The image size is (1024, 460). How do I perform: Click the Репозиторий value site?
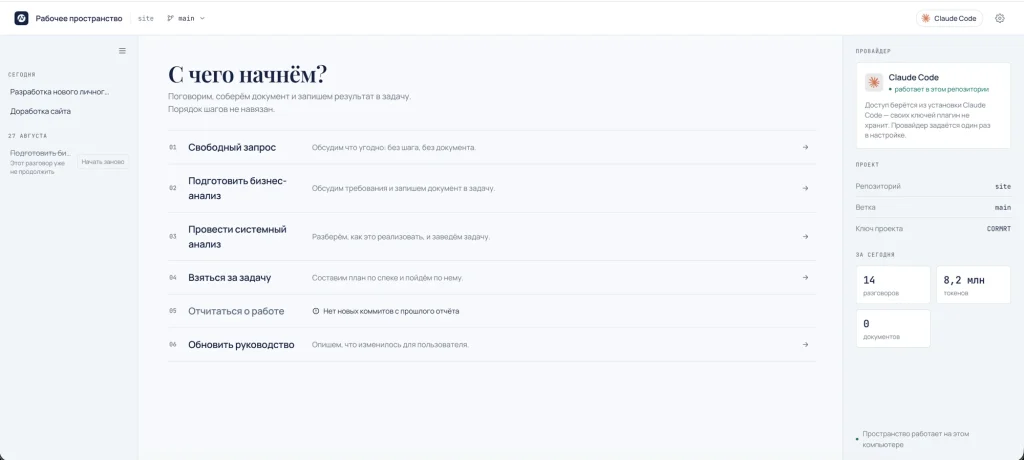pos(1003,186)
